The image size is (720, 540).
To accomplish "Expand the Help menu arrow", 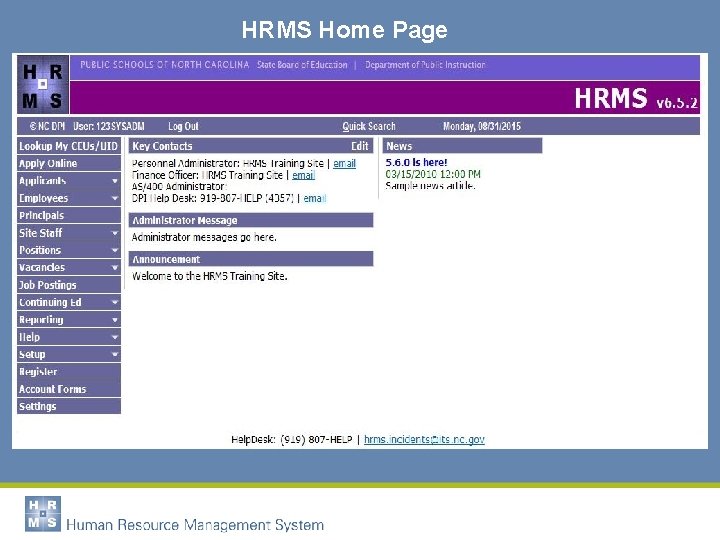I will [x=115, y=337].
